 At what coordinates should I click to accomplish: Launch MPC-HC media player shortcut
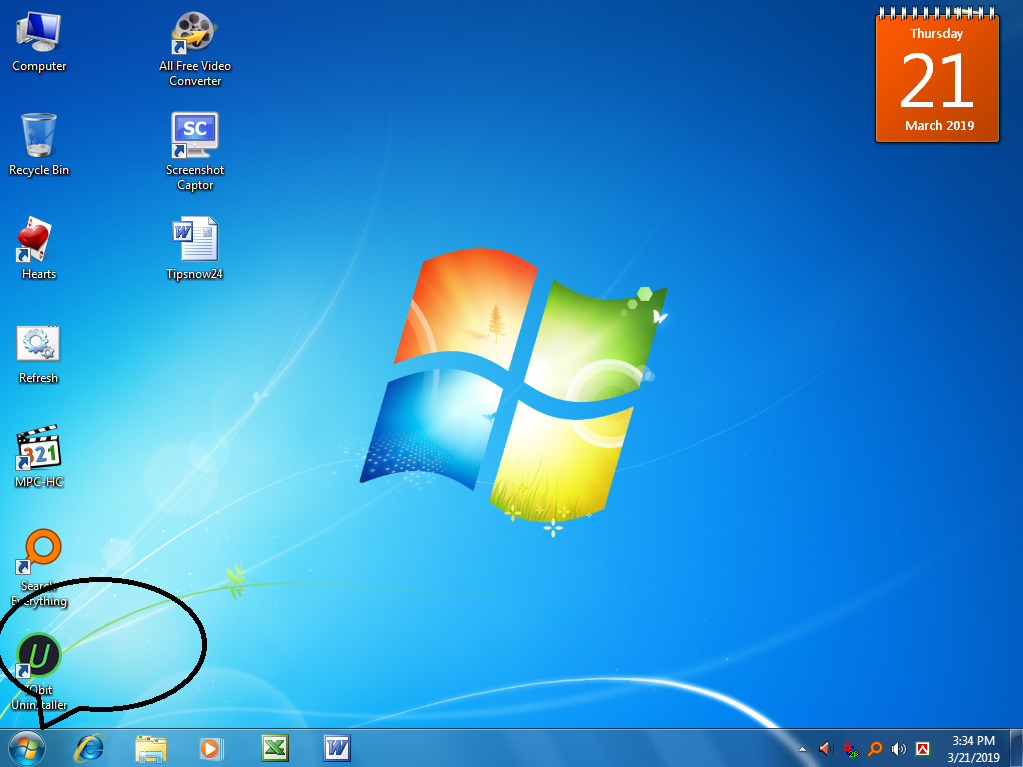(38, 457)
